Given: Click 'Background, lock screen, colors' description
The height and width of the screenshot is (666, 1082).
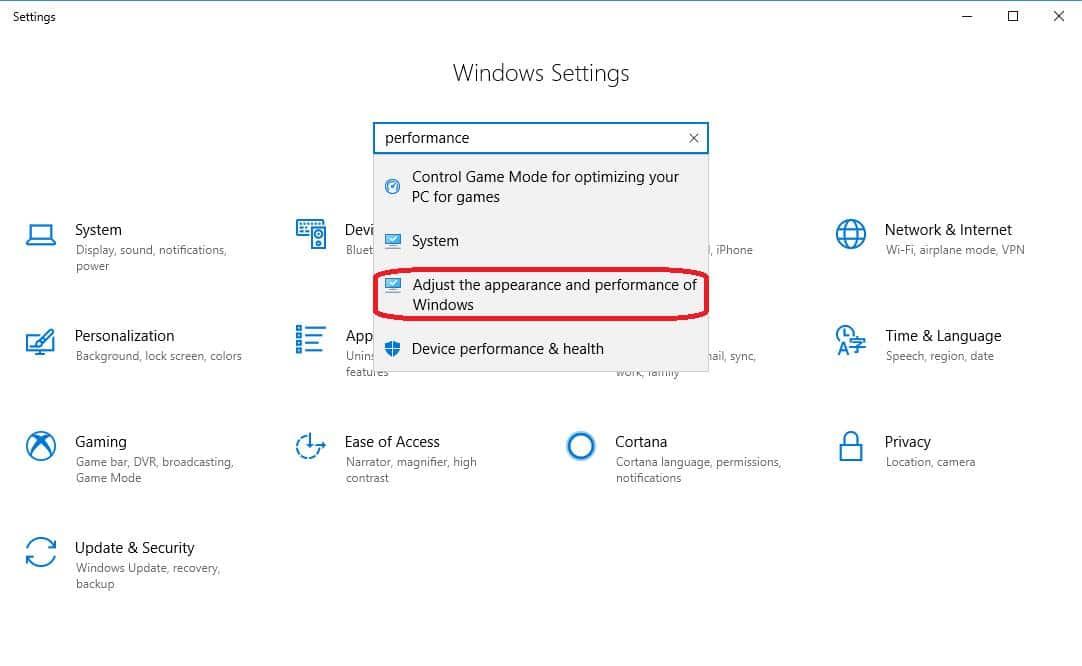Looking at the screenshot, I should tap(159, 356).
